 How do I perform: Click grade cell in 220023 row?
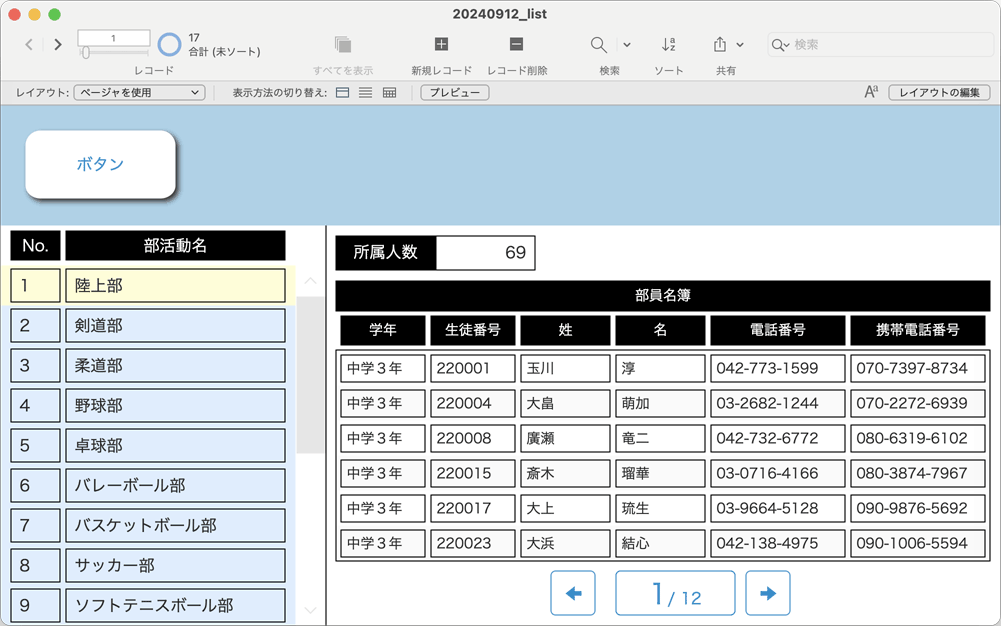382,544
